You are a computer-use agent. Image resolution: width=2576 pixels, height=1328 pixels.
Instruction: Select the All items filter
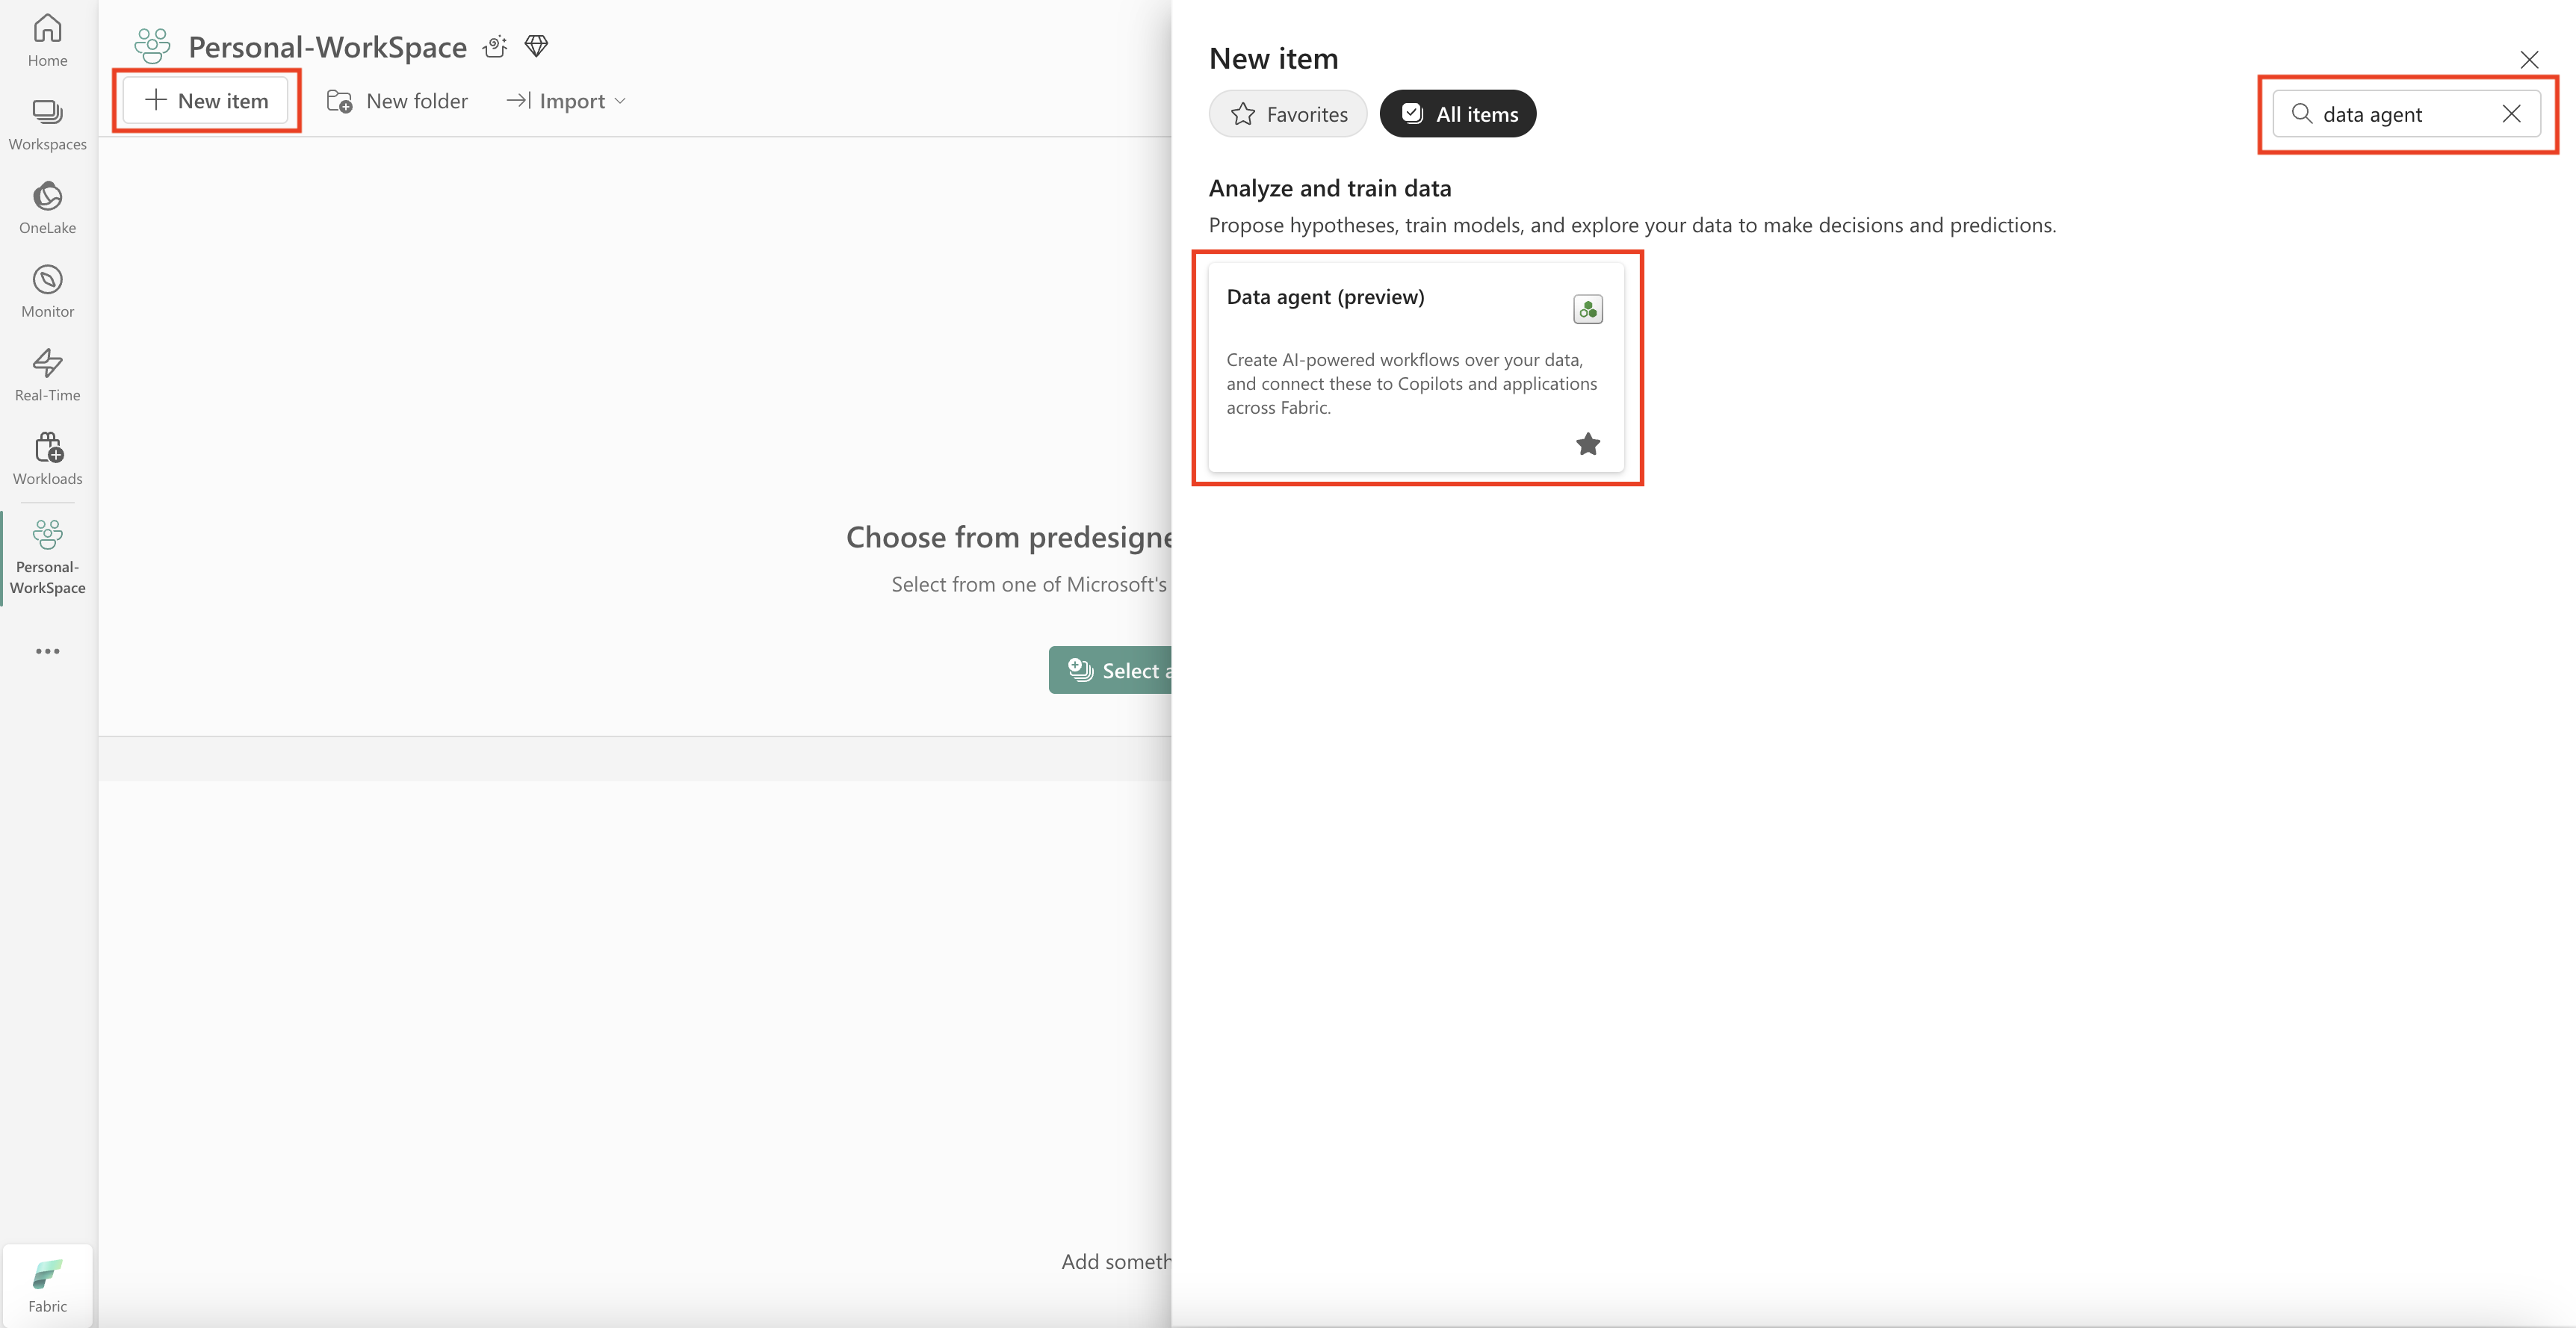1457,114
